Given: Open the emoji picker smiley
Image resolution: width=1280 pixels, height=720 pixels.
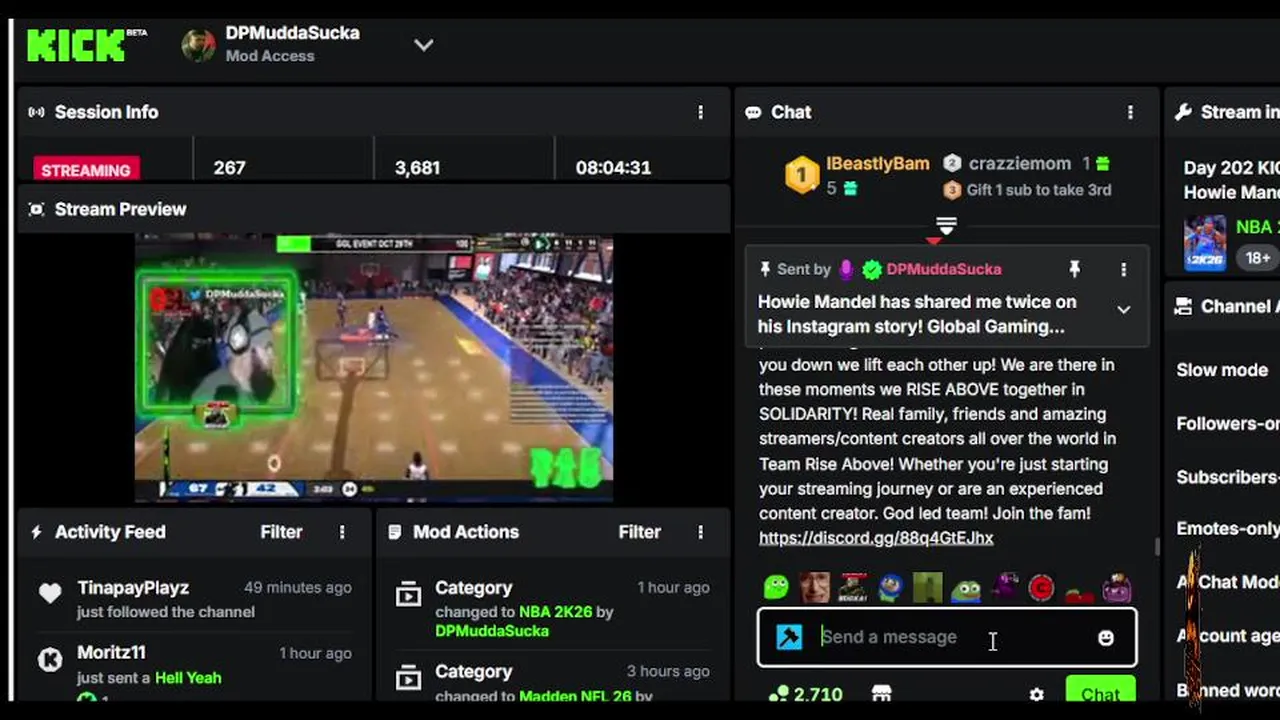Looking at the screenshot, I should coord(1105,637).
